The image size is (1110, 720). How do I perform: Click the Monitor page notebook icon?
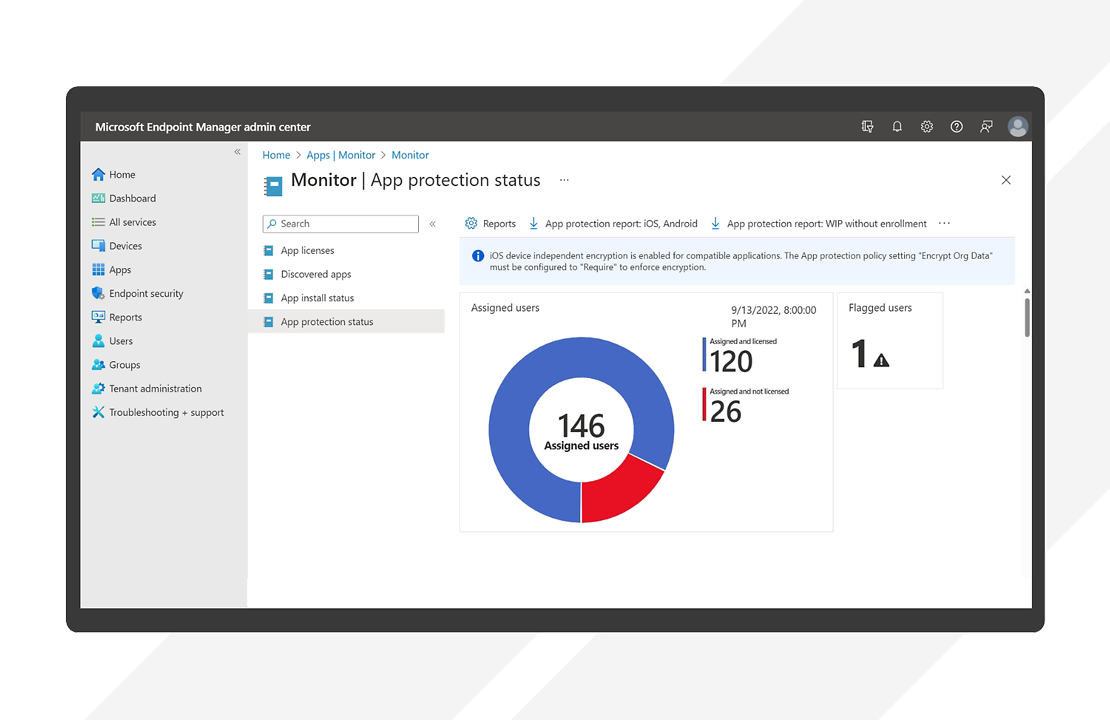click(x=273, y=185)
